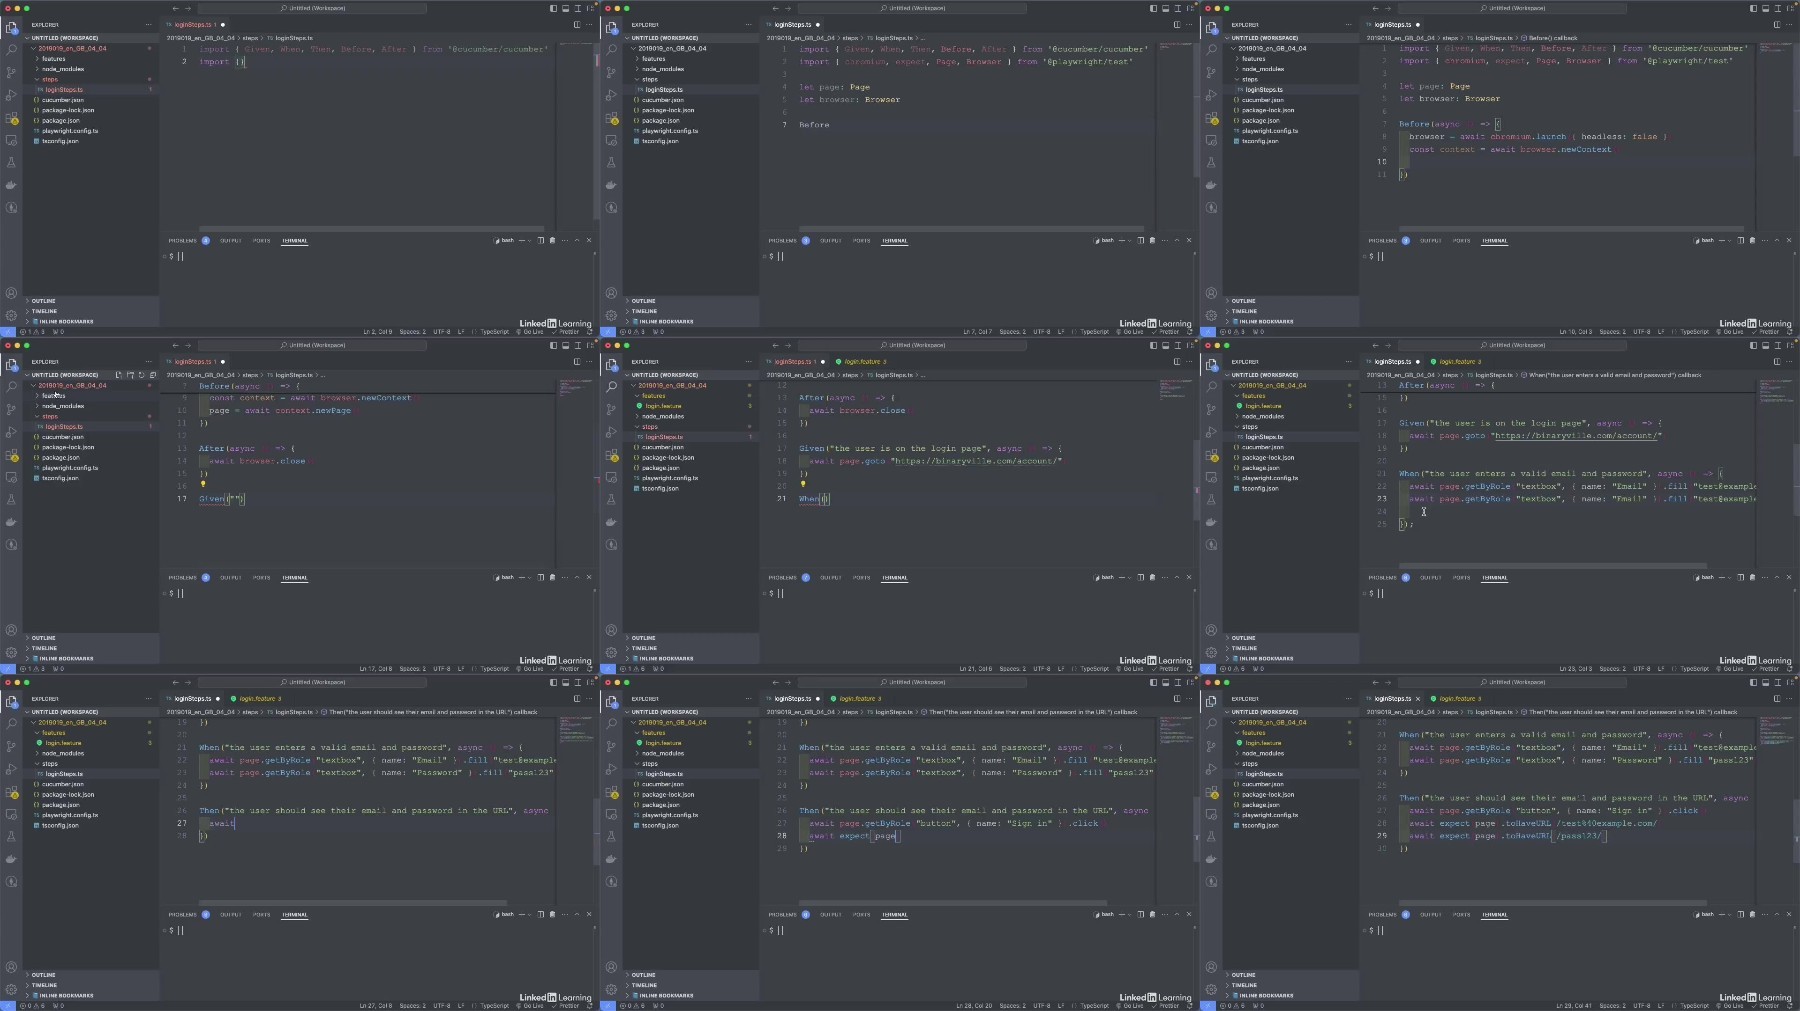Close loginSteps.ts tab in bottom-right window
Viewport: 1800px width, 1011px height.
(1418, 699)
